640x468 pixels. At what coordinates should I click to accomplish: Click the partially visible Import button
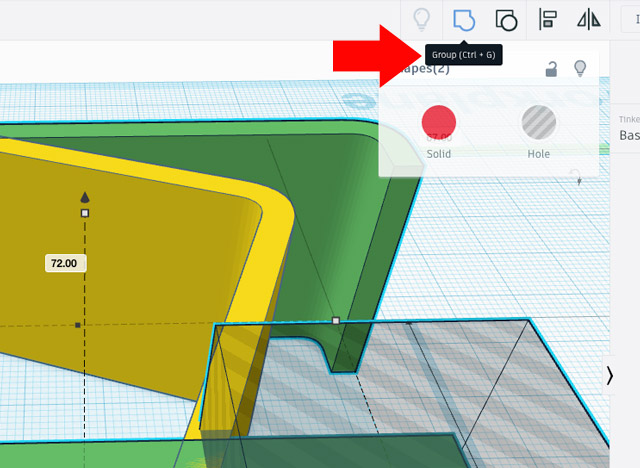point(632,19)
